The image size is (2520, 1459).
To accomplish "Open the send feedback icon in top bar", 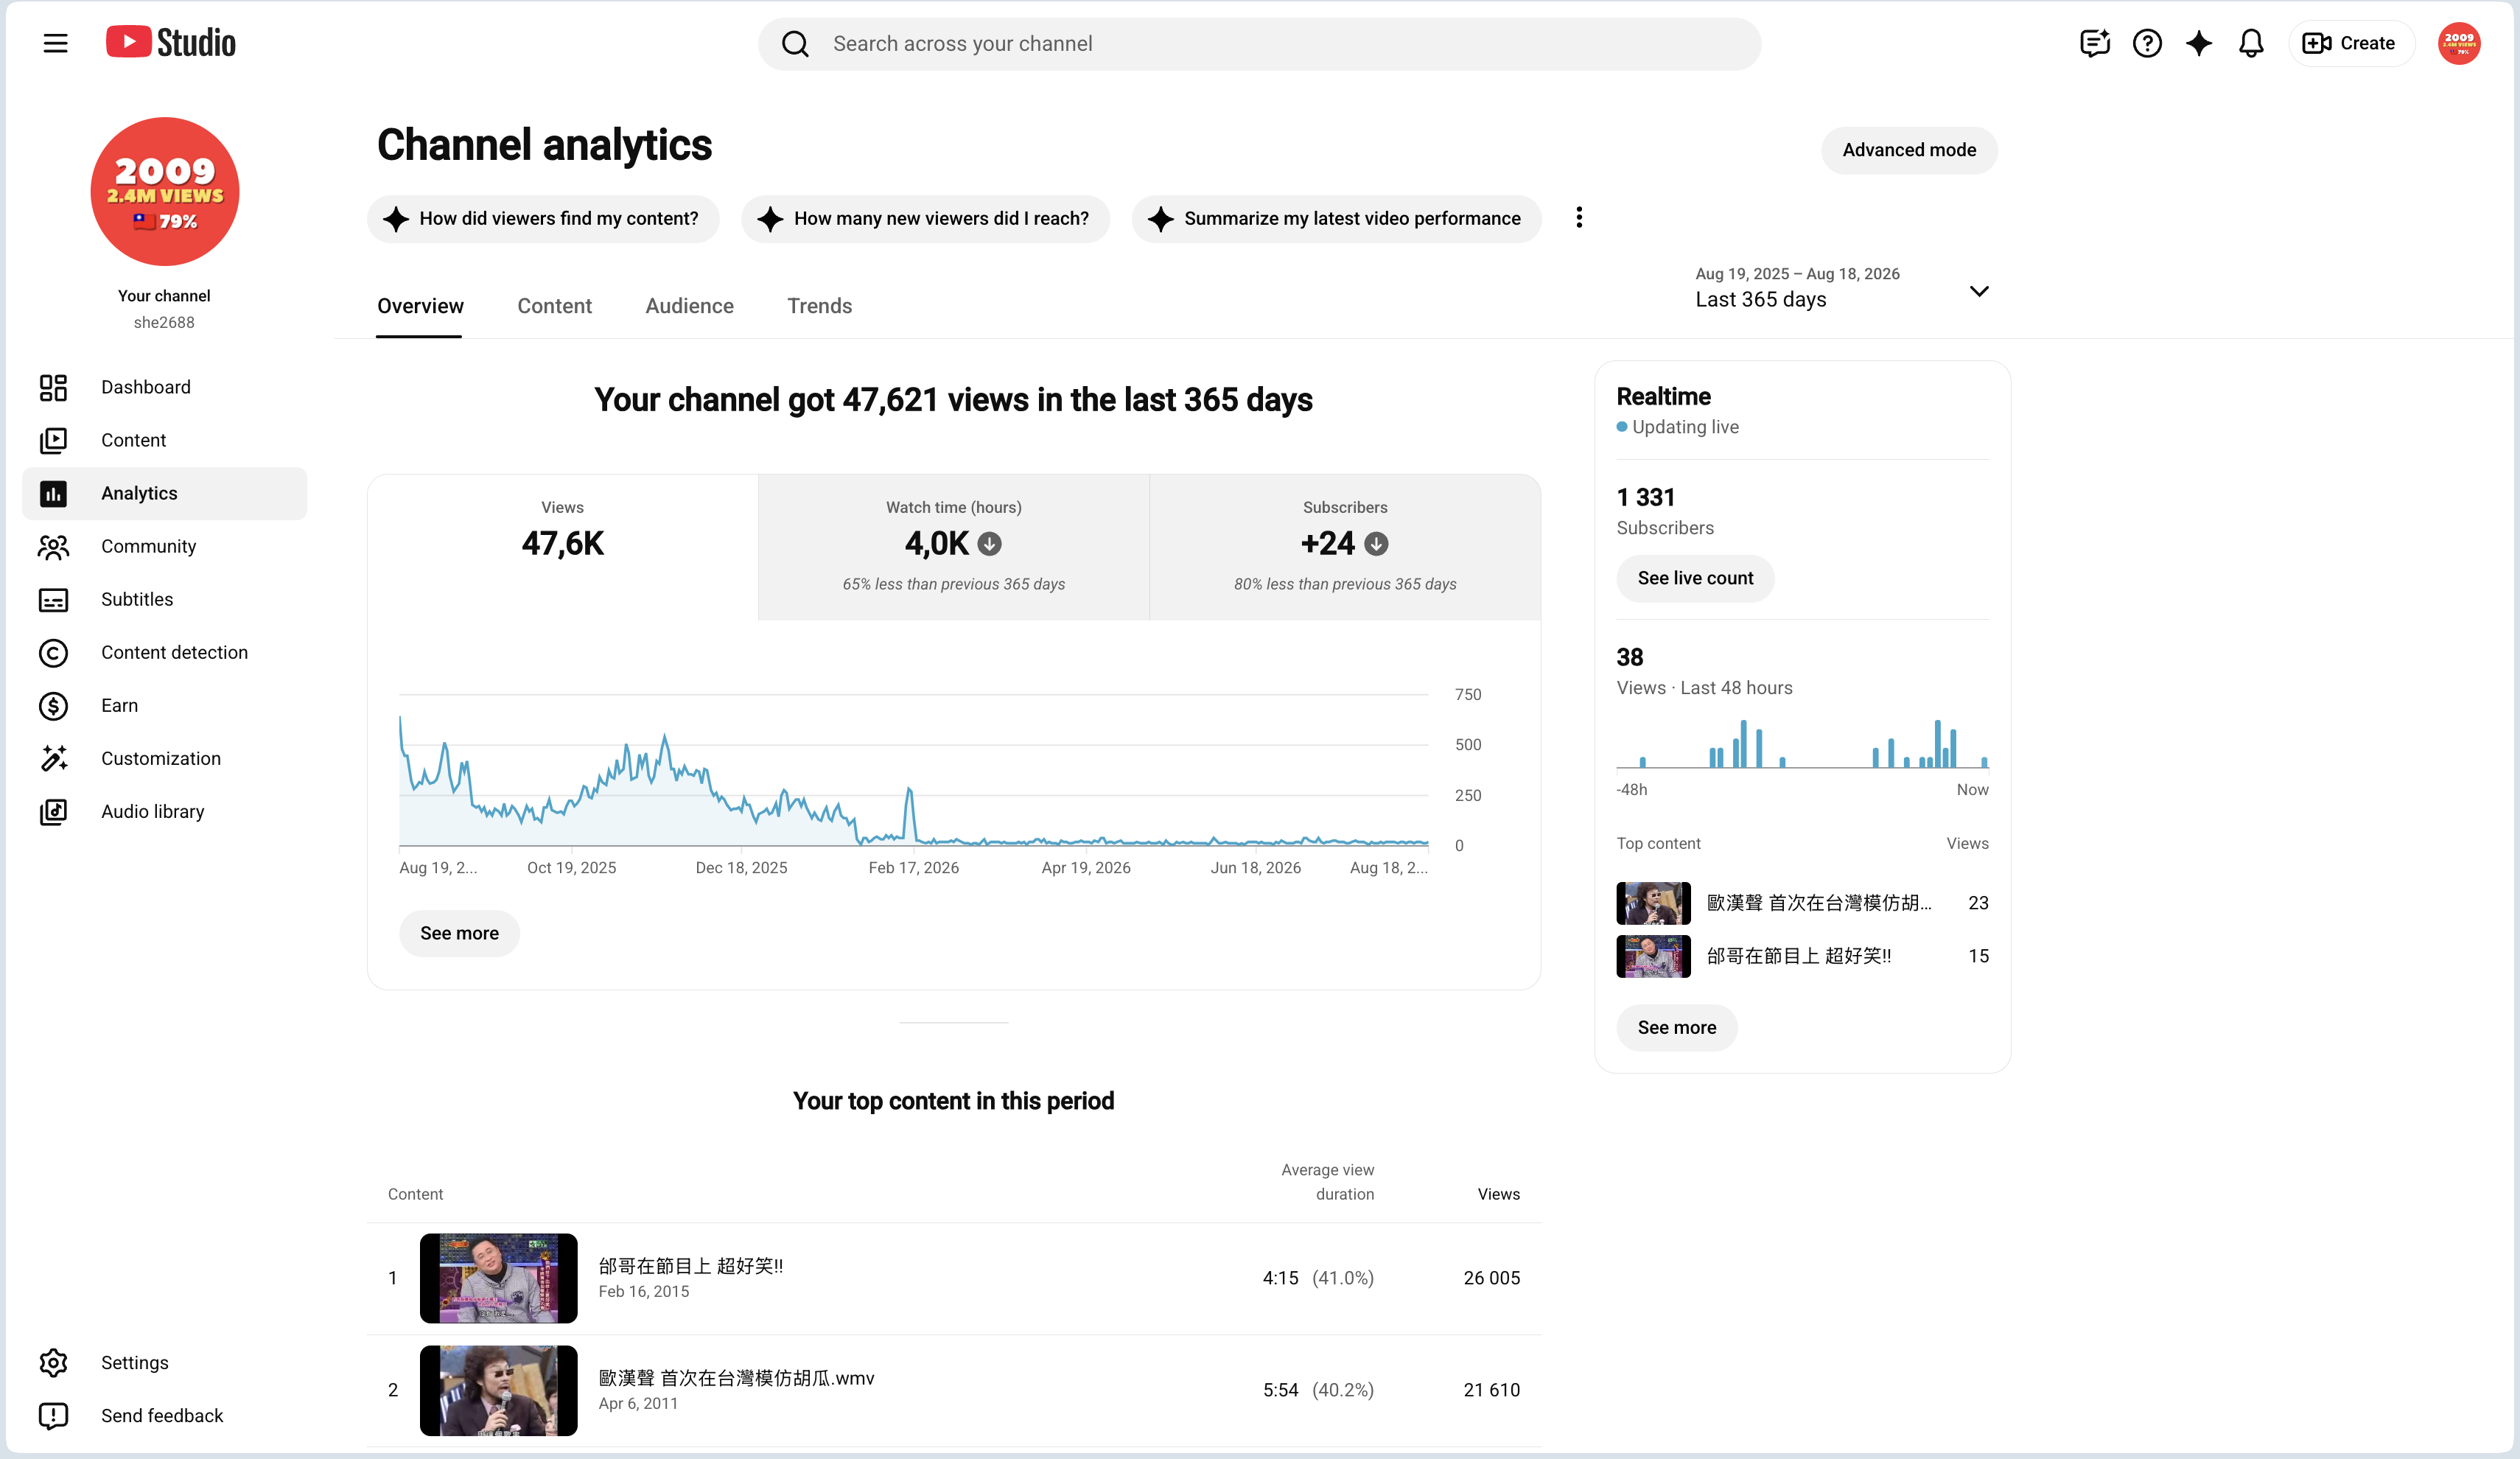I will coord(2094,43).
